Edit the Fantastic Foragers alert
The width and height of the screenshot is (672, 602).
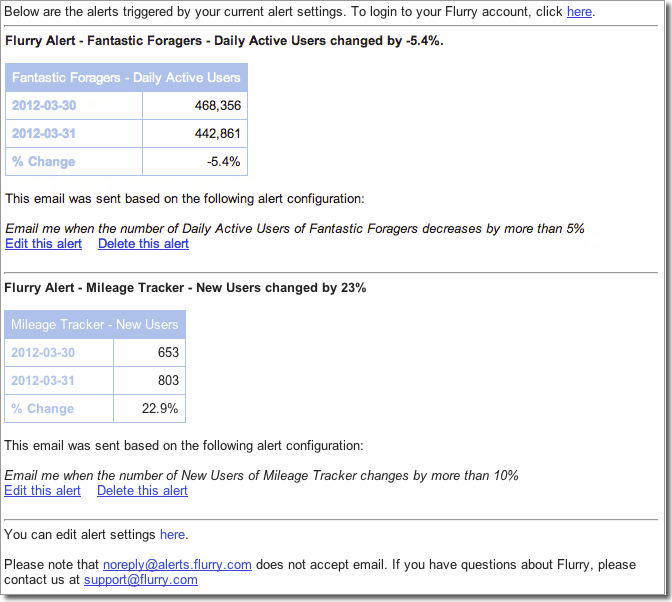pos(43,244)
